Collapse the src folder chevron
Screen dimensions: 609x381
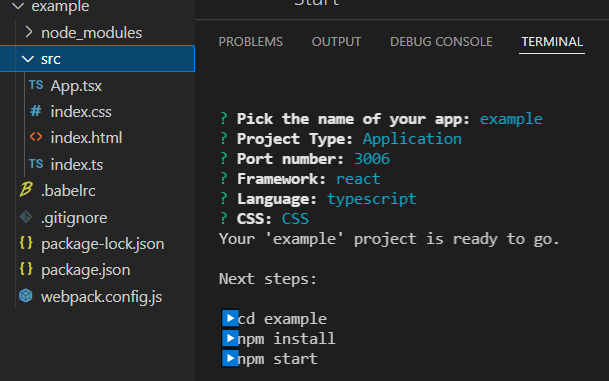(x=28, y=59)
